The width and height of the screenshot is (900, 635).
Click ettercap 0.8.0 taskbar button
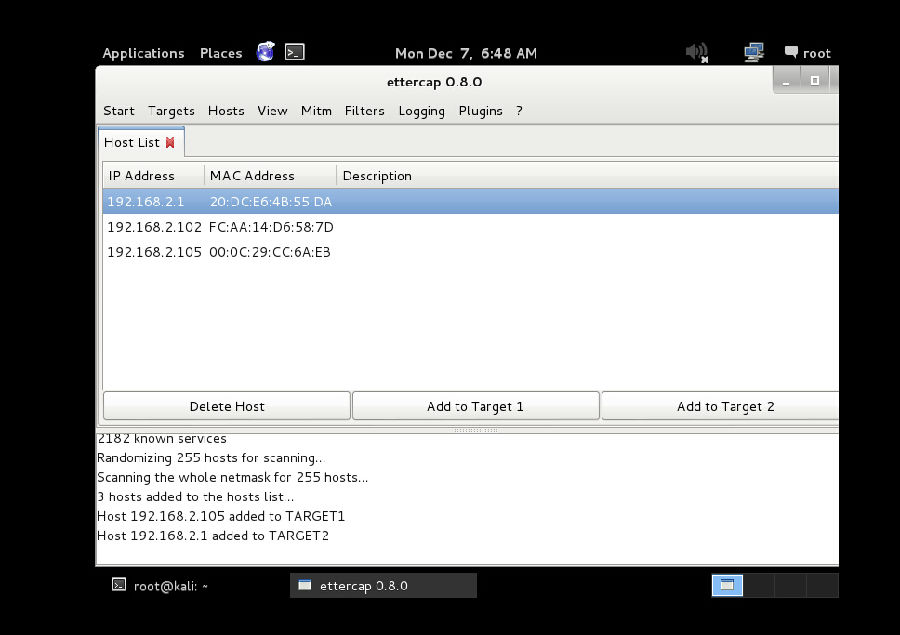coord(383,586)
